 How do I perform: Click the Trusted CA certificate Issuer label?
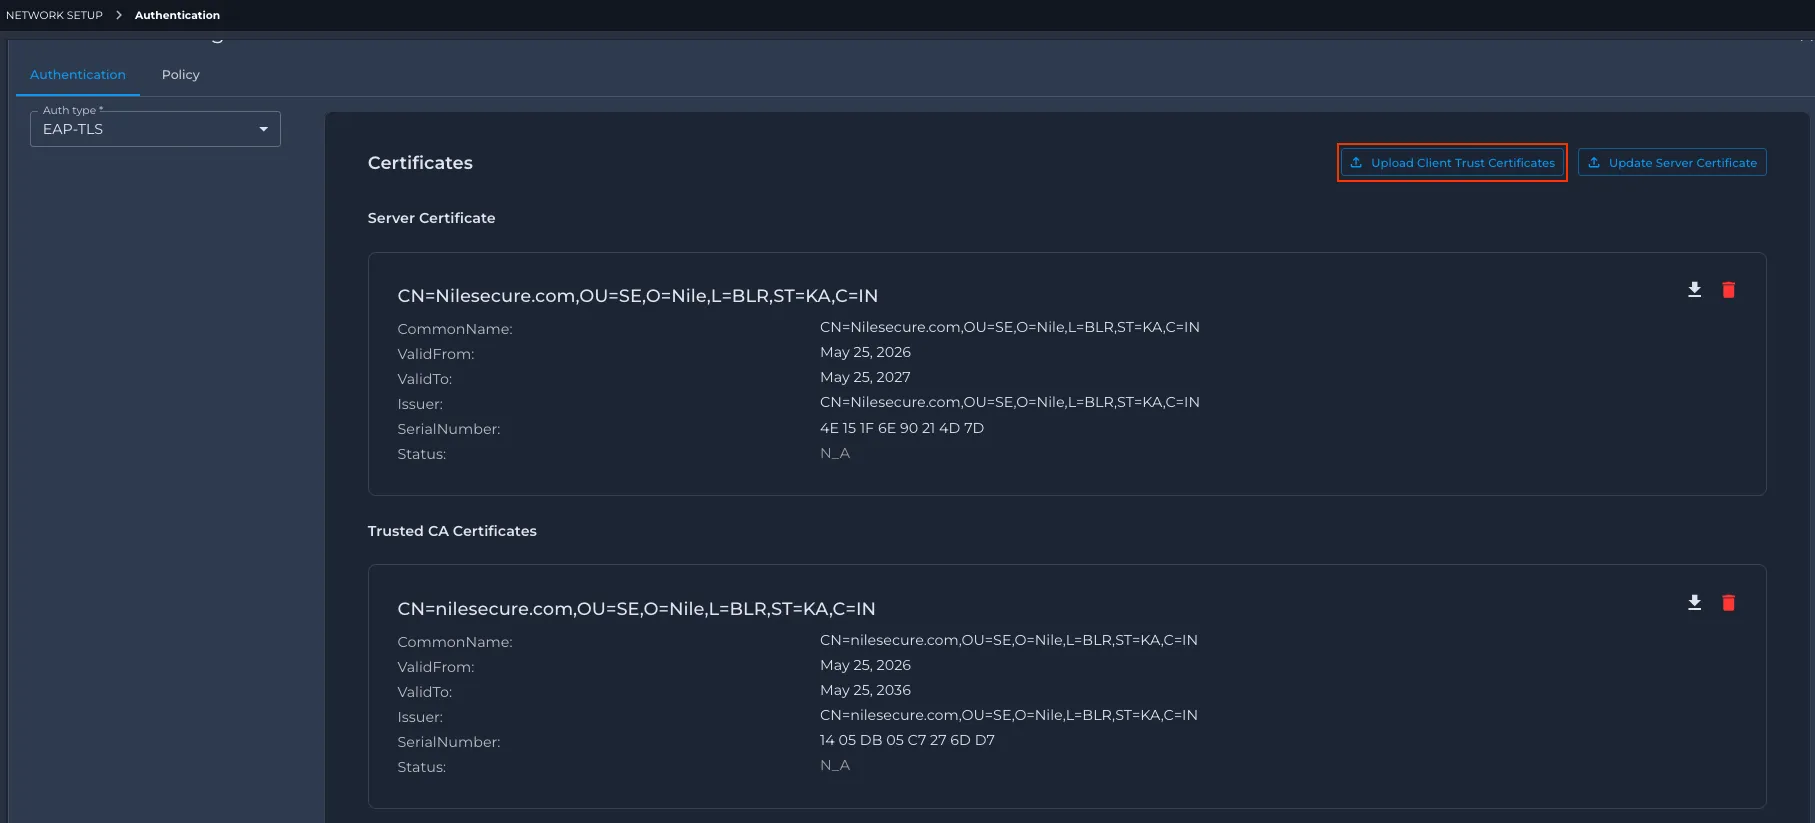[420, 717]
